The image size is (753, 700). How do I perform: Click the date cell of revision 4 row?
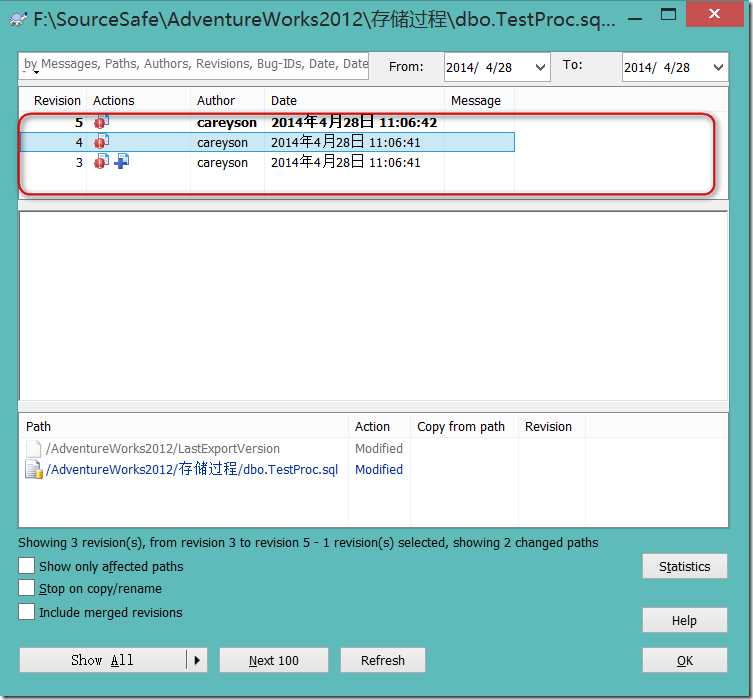pyautogui.click(x=346, y=142)
